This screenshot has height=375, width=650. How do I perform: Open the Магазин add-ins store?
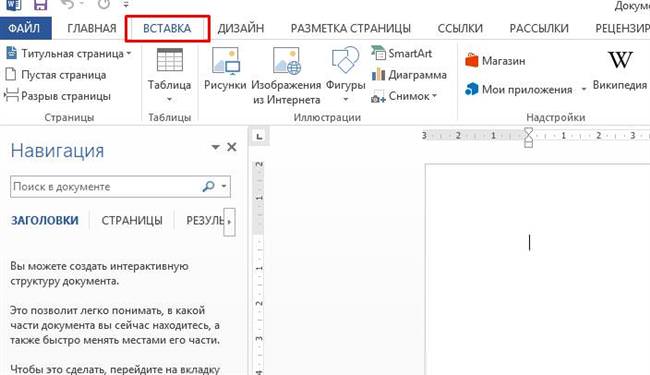(495, 61)
